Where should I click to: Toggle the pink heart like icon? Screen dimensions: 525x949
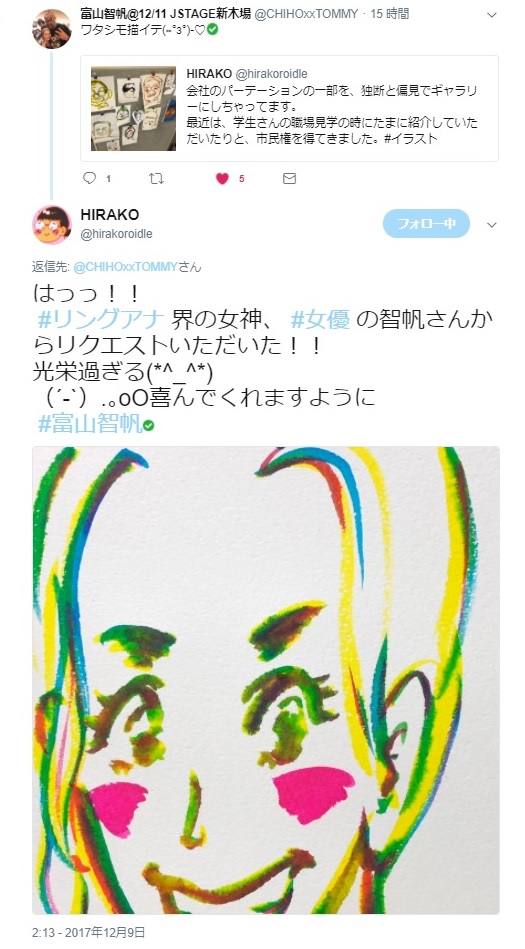pyautogui.click(x=222, y=179)
